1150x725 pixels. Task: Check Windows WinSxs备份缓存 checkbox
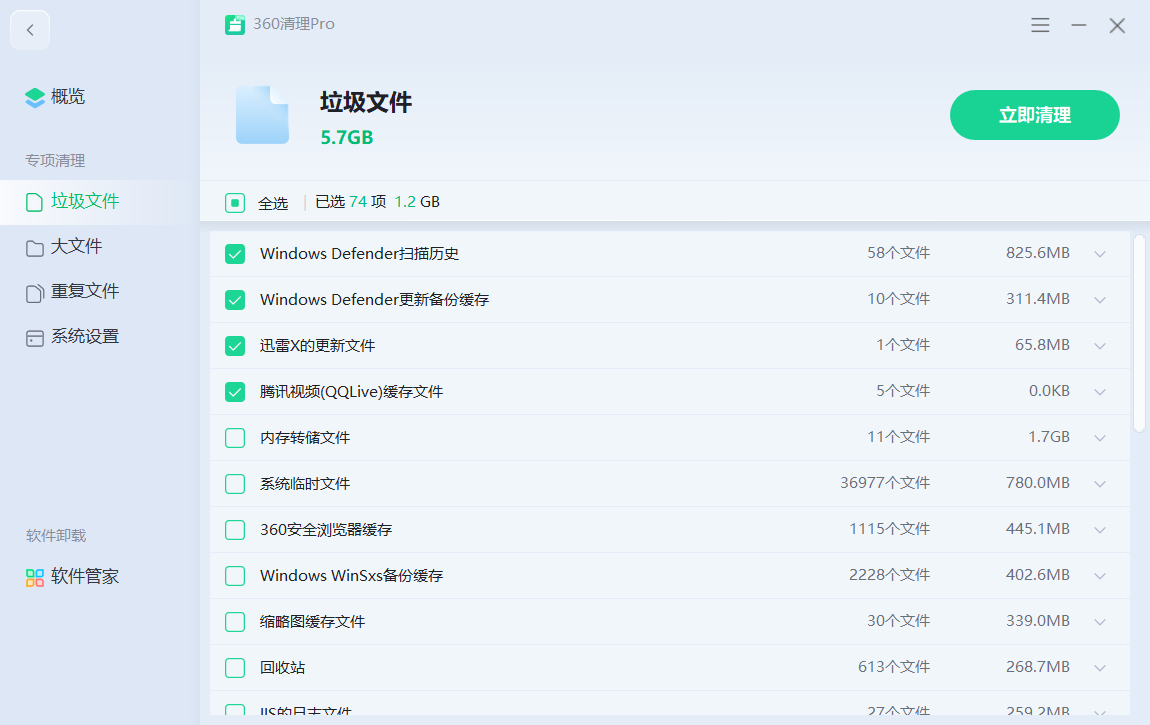235,575
